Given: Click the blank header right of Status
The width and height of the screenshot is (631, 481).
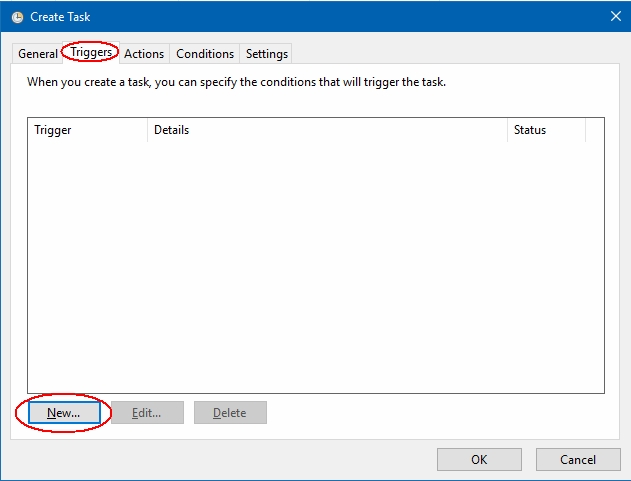Looking at the screenshot, I should click(x=595, y=130).
